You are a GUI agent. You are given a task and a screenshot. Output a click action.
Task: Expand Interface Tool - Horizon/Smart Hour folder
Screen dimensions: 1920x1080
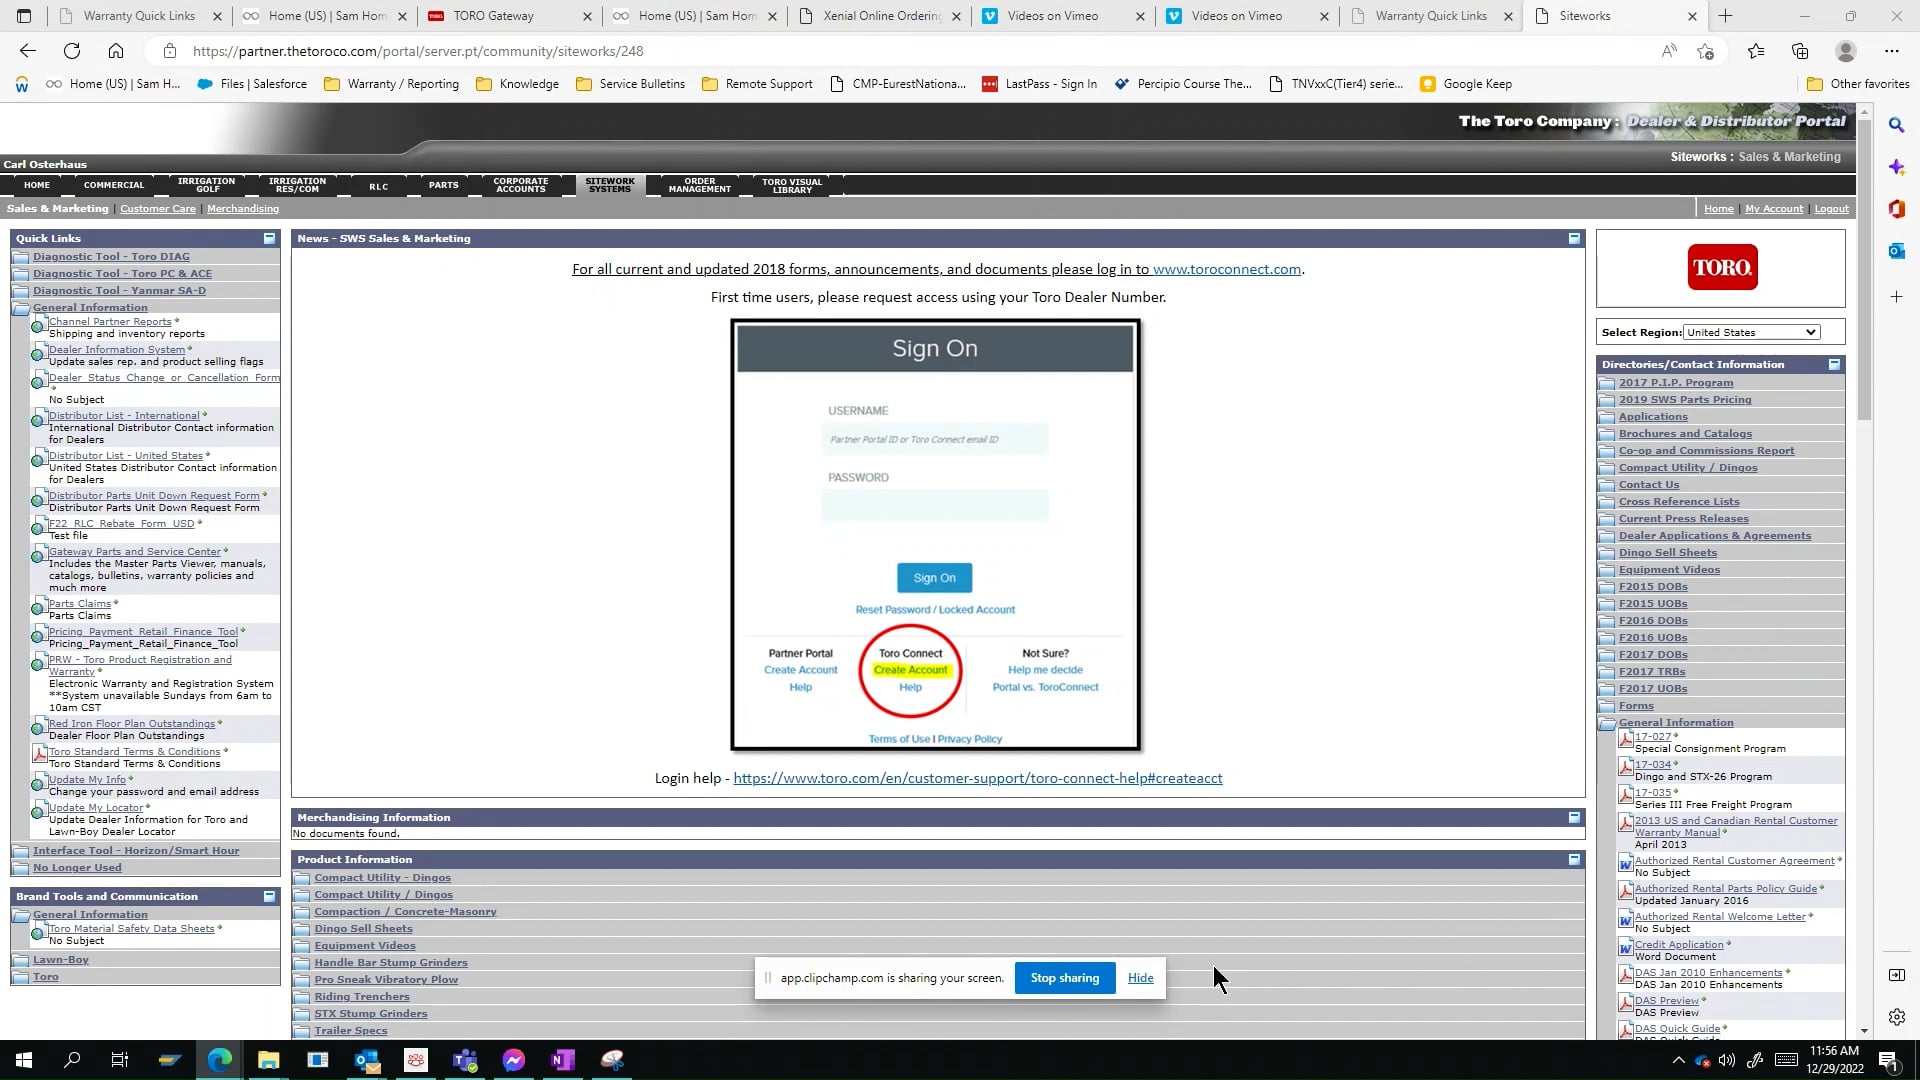click(x=136, y=850)
